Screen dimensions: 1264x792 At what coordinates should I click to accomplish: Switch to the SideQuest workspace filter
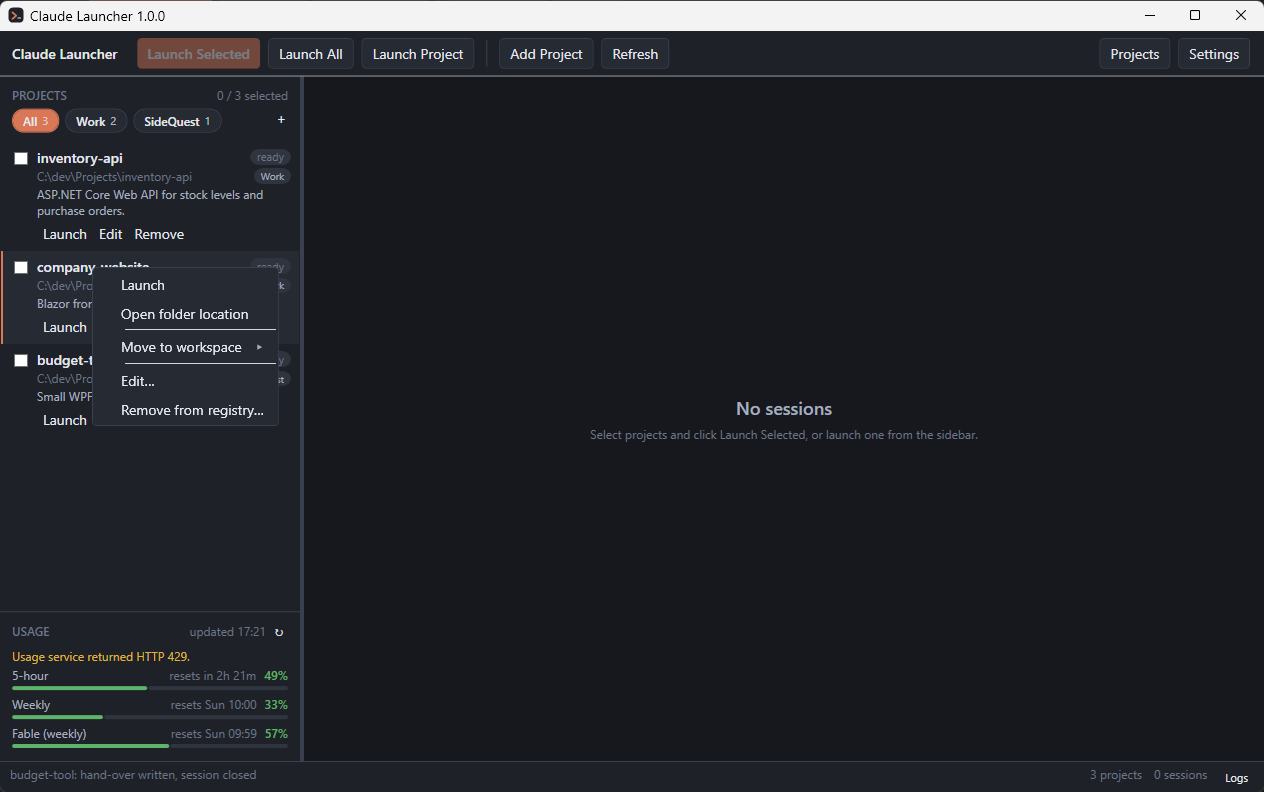click(177, 121)
